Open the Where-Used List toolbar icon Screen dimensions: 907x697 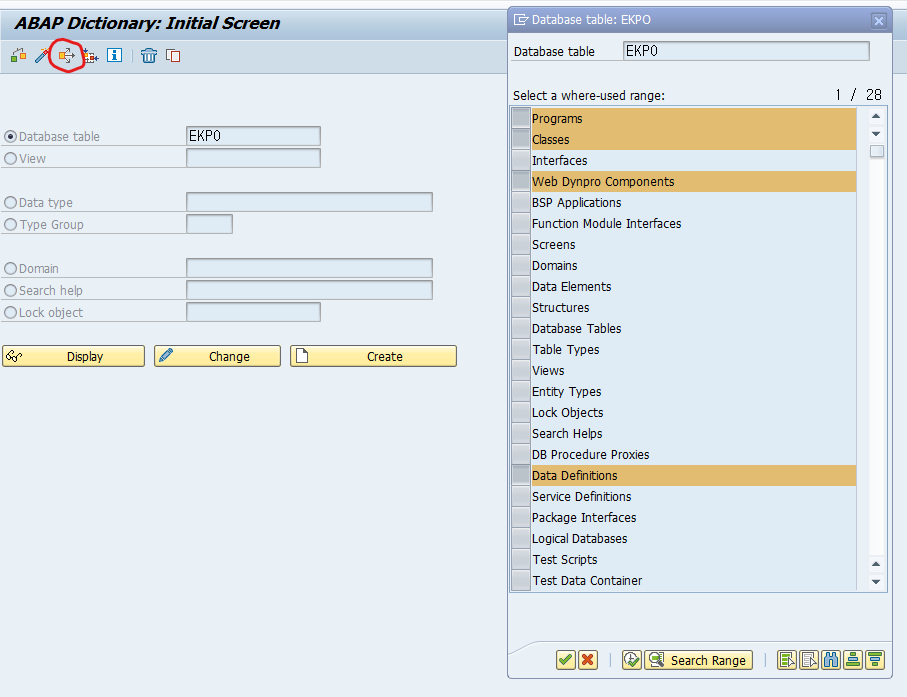(x=67, y=56)
